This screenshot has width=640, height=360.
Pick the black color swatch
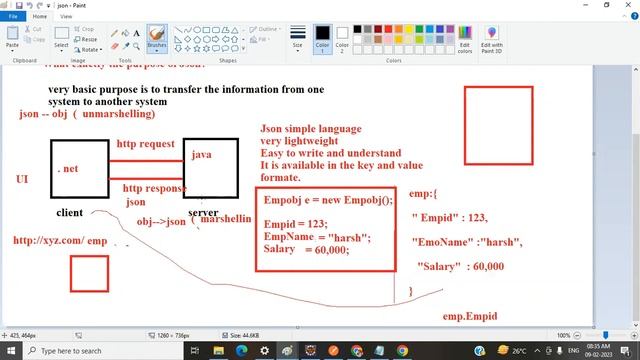click(x=358, y=29)
